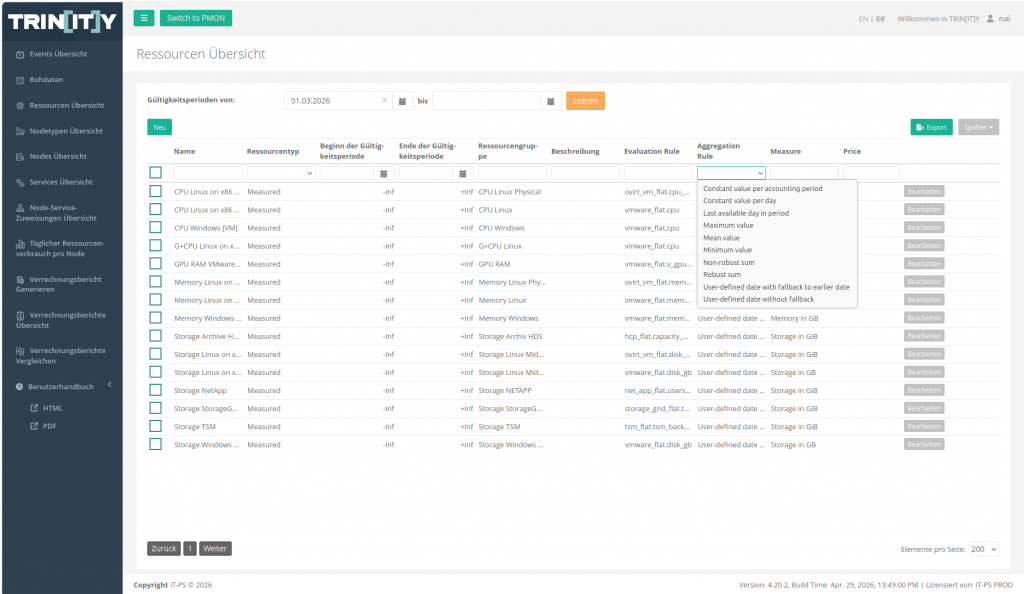Viewport: 1024px width, 594px height.
Task: Click the Switch to PMON button
Action: 196,18
